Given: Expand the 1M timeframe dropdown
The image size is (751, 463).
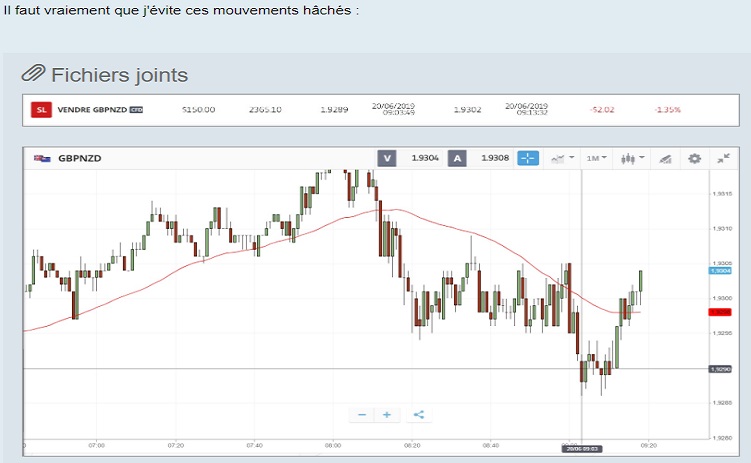Looking at the screenshot, I should (x=597, y=158).
